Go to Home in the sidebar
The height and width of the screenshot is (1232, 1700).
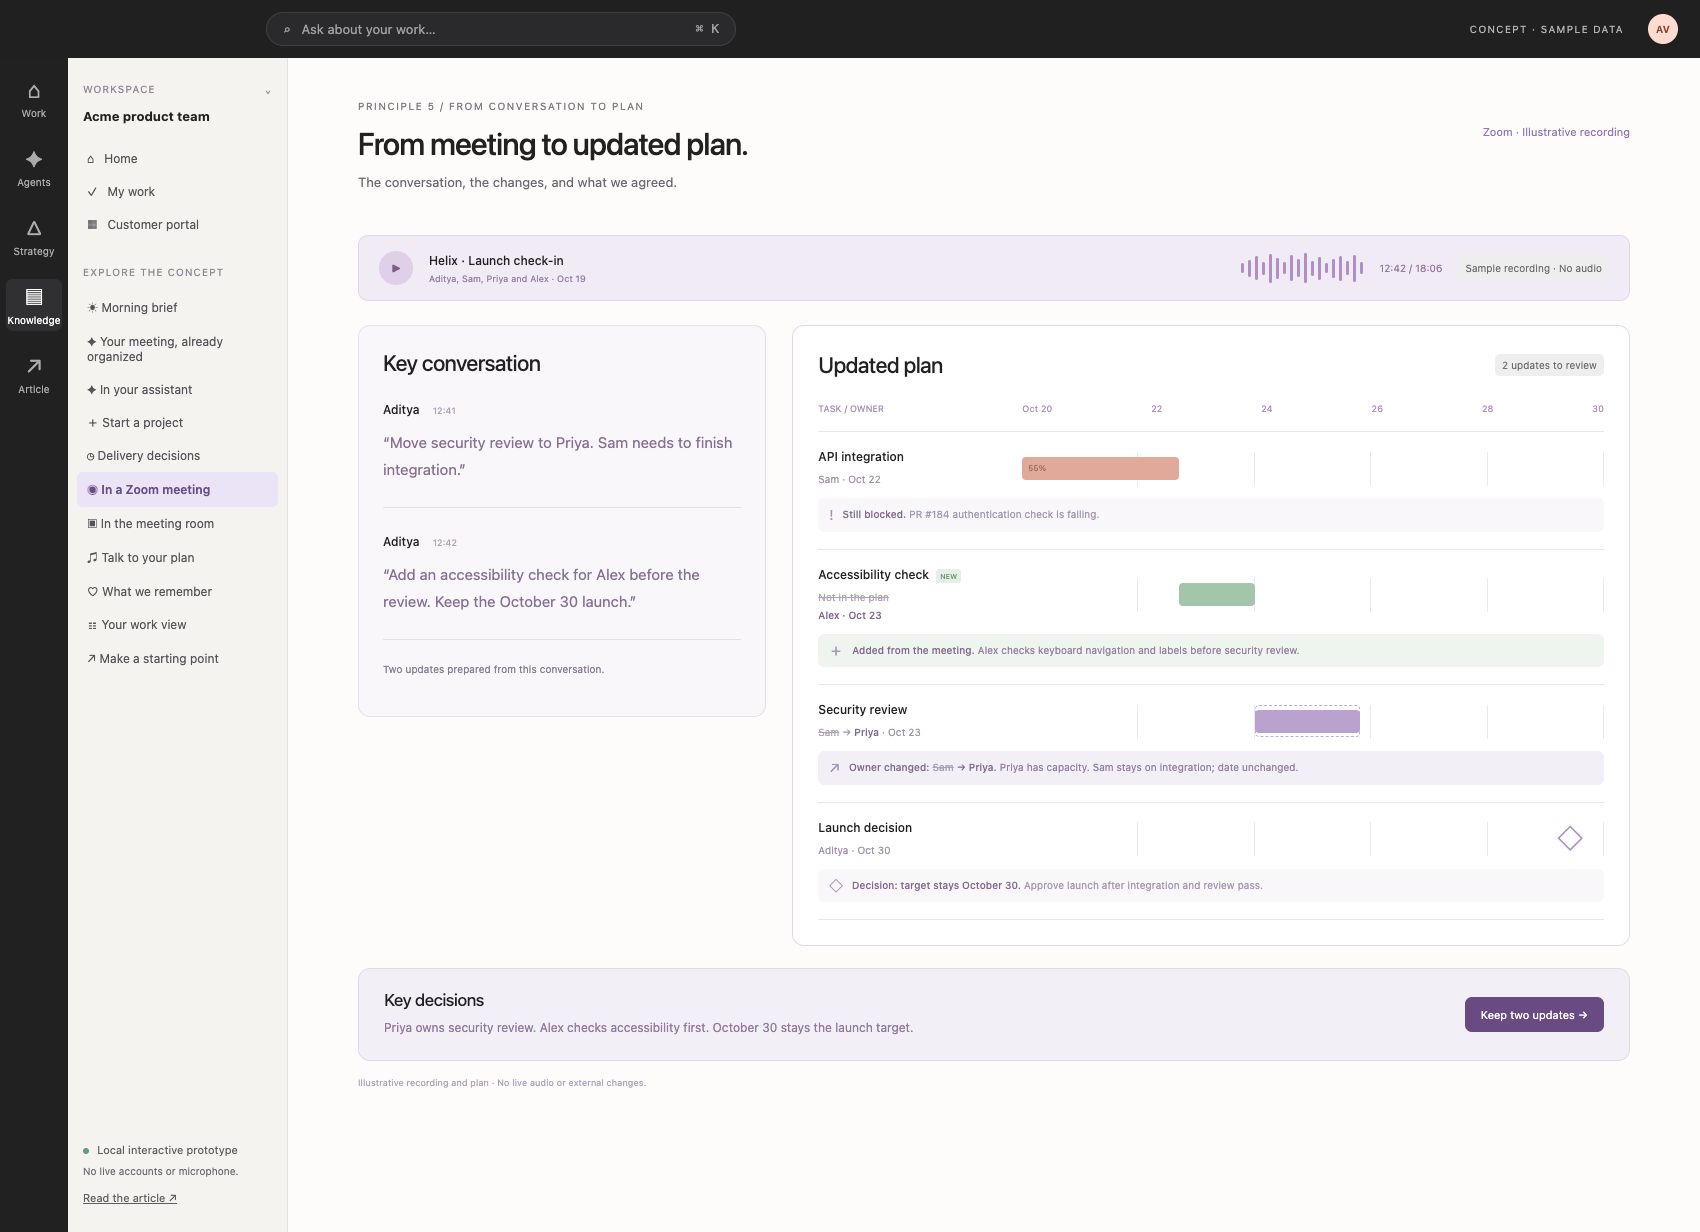177,159
